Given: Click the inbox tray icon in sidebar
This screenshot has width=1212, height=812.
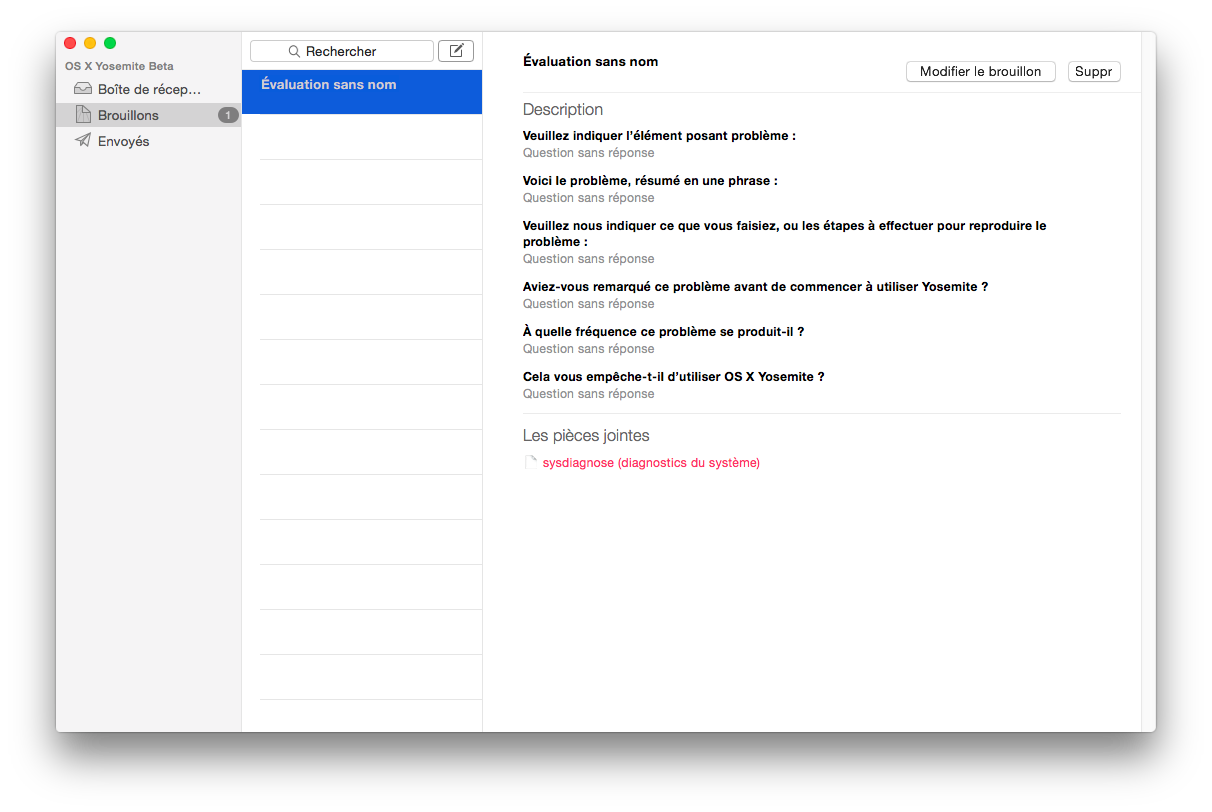Looking at the screenshot, I should [83, 89].
